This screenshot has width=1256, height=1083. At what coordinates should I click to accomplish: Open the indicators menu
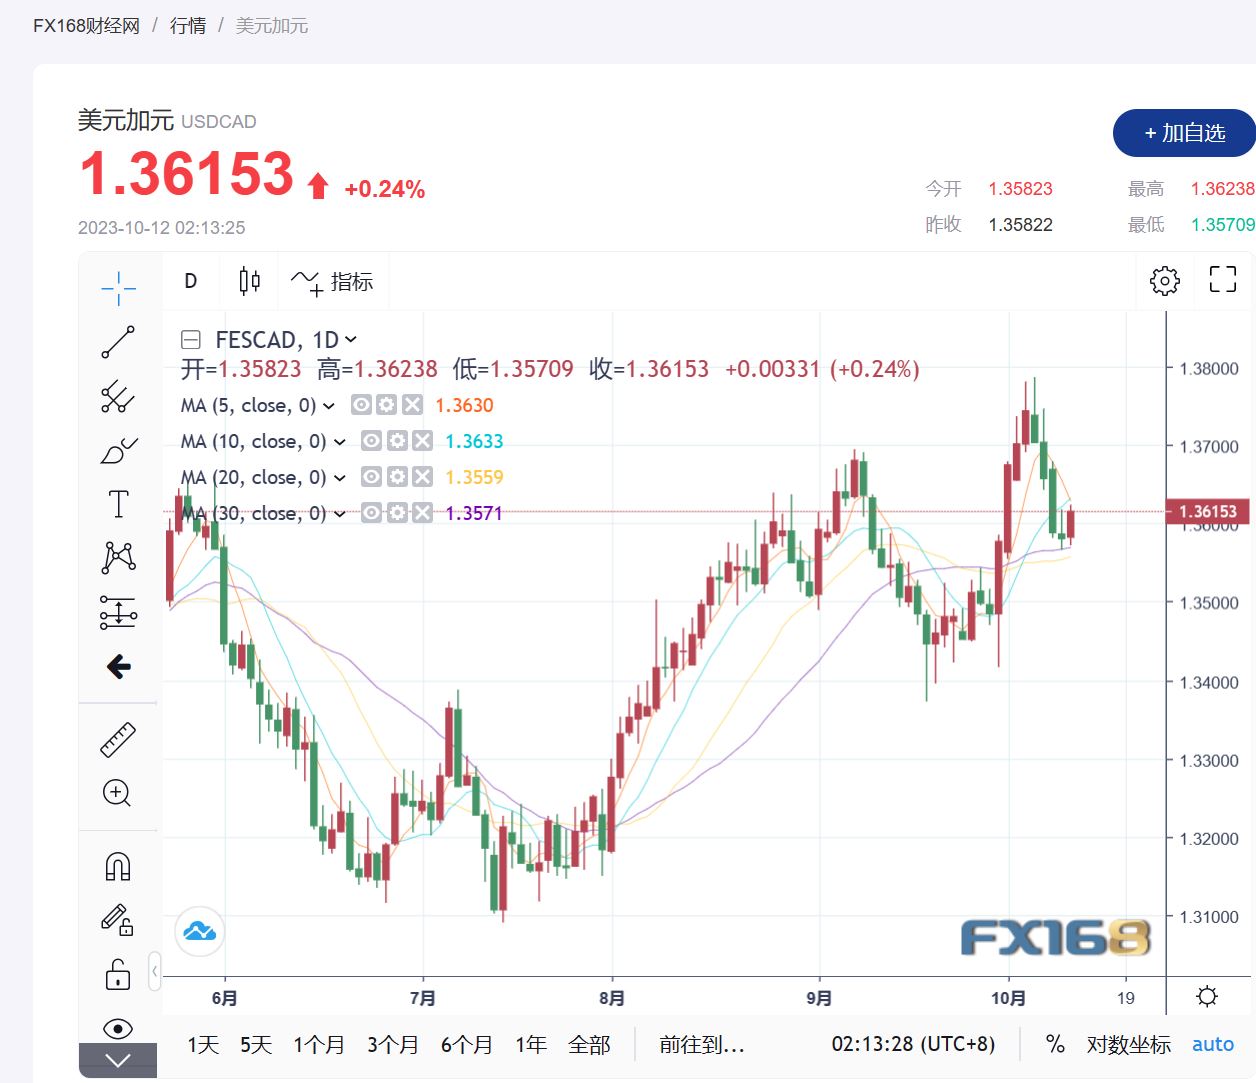coord(332,282)
